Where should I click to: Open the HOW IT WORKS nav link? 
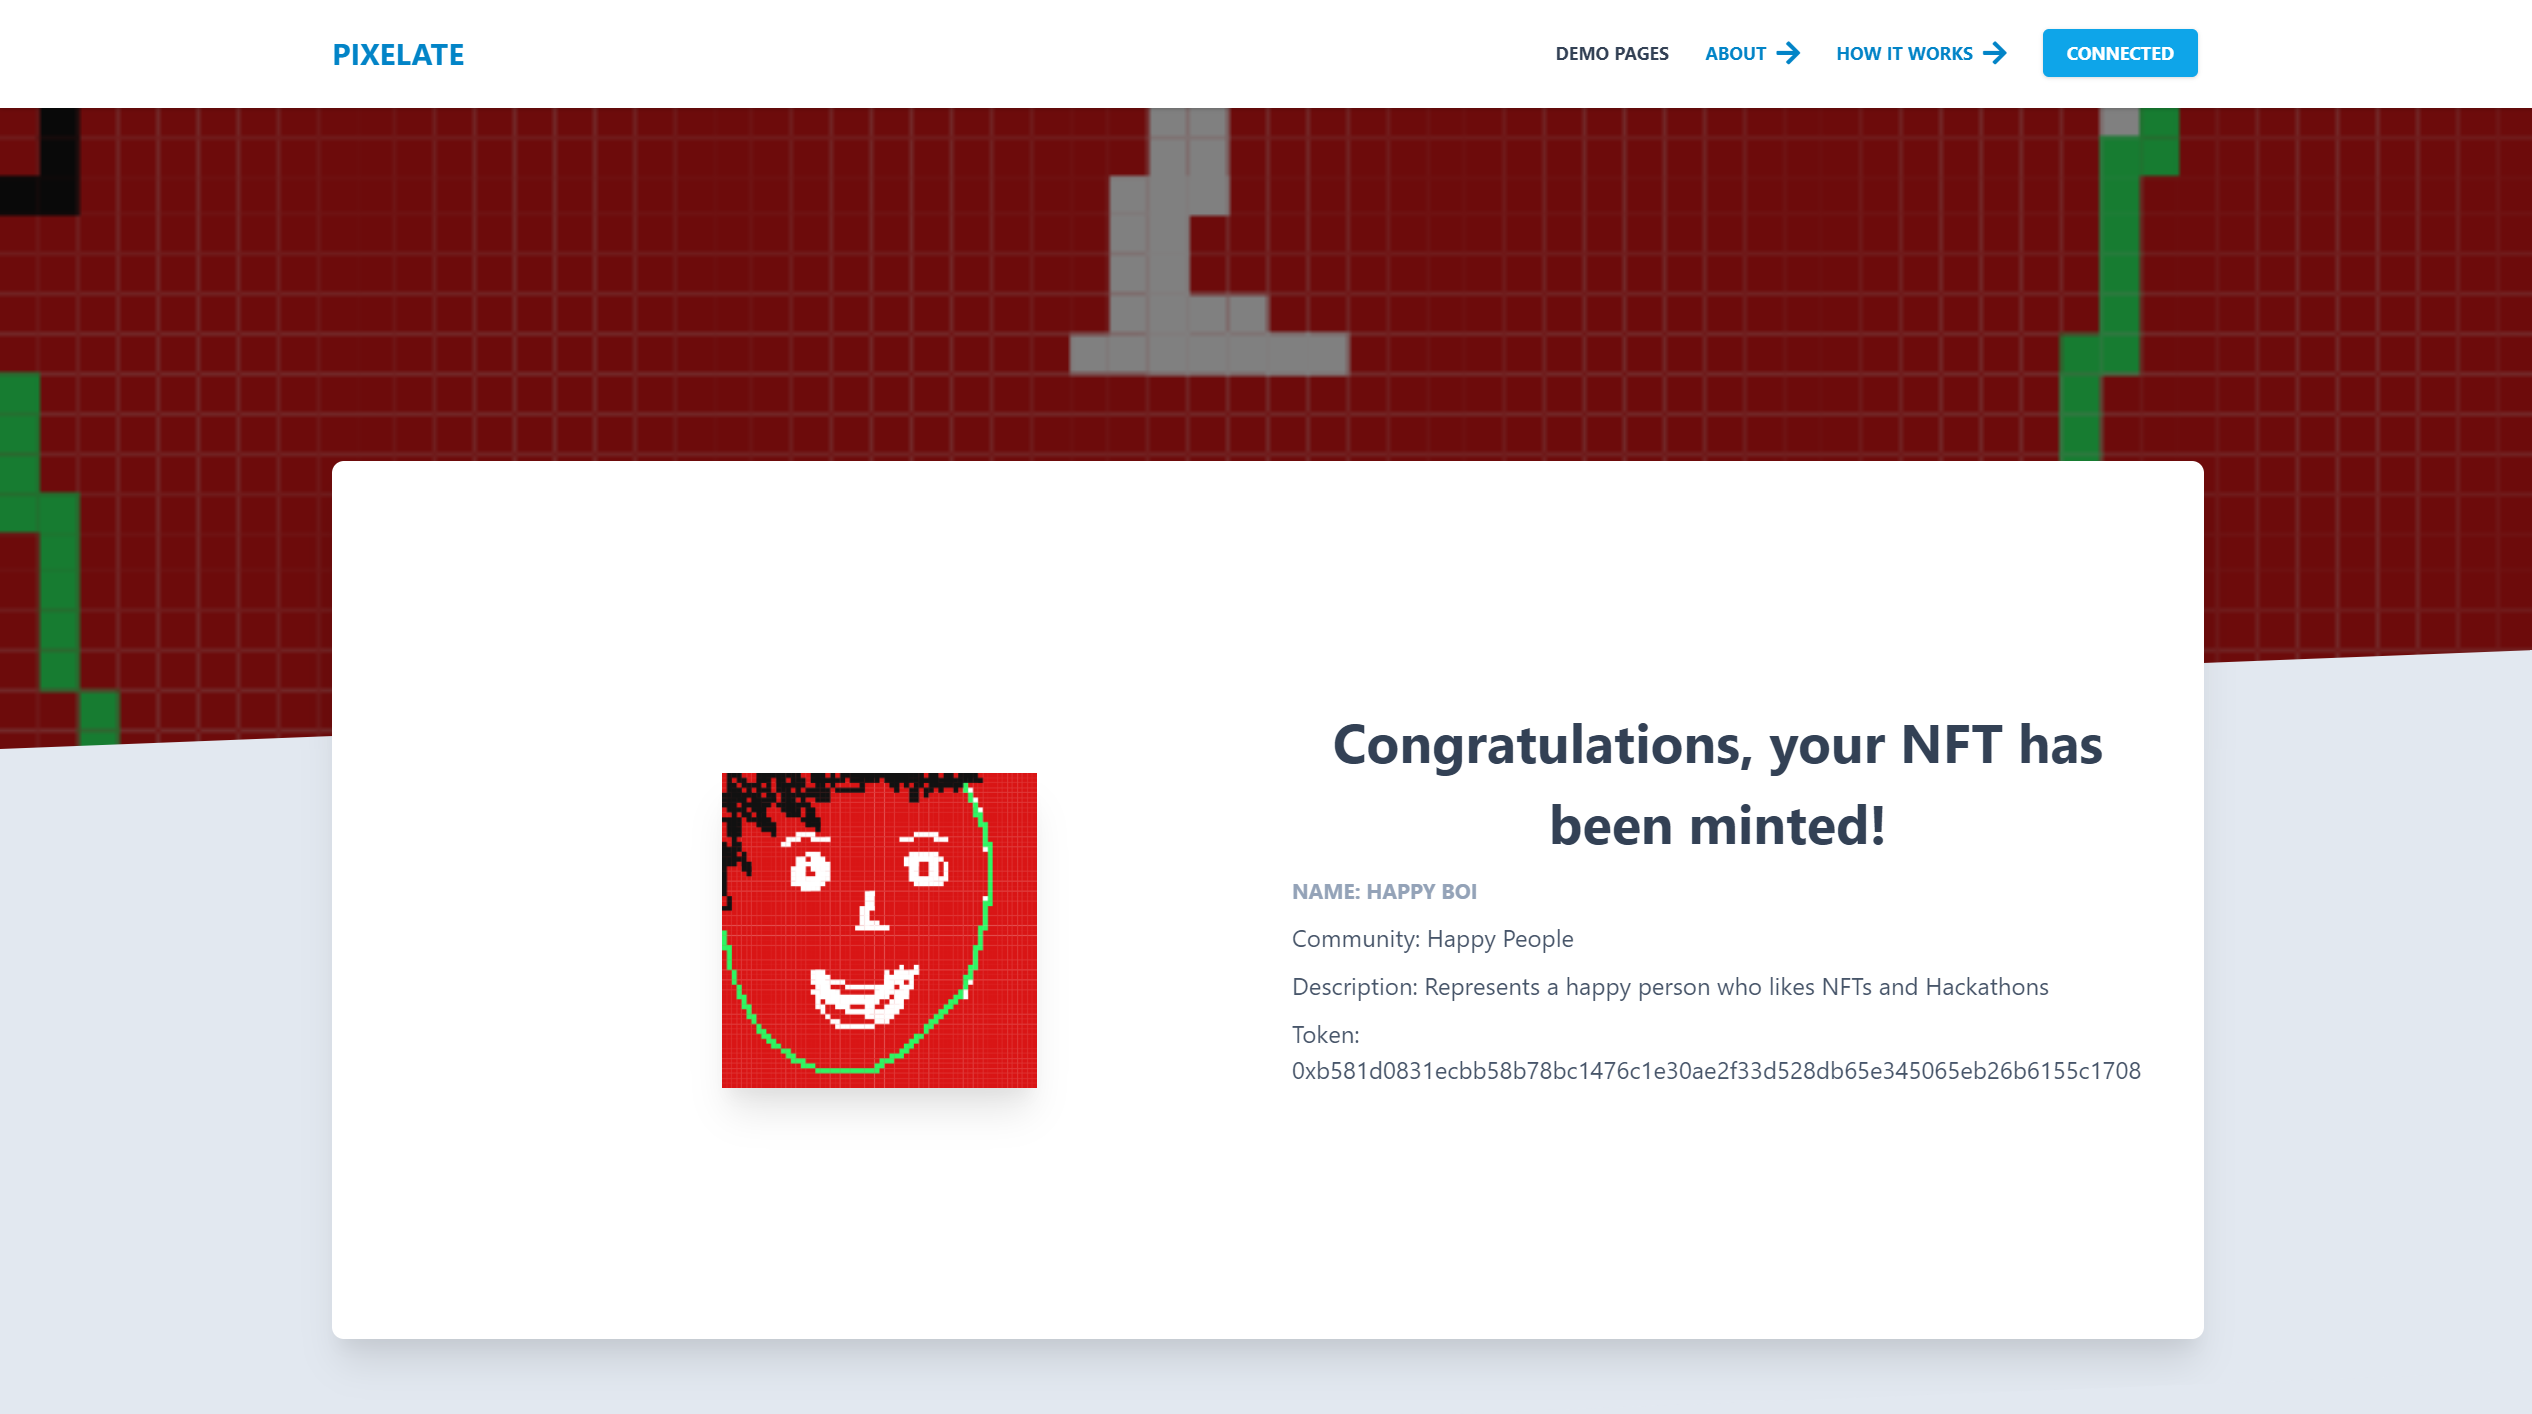point(1904,54)
